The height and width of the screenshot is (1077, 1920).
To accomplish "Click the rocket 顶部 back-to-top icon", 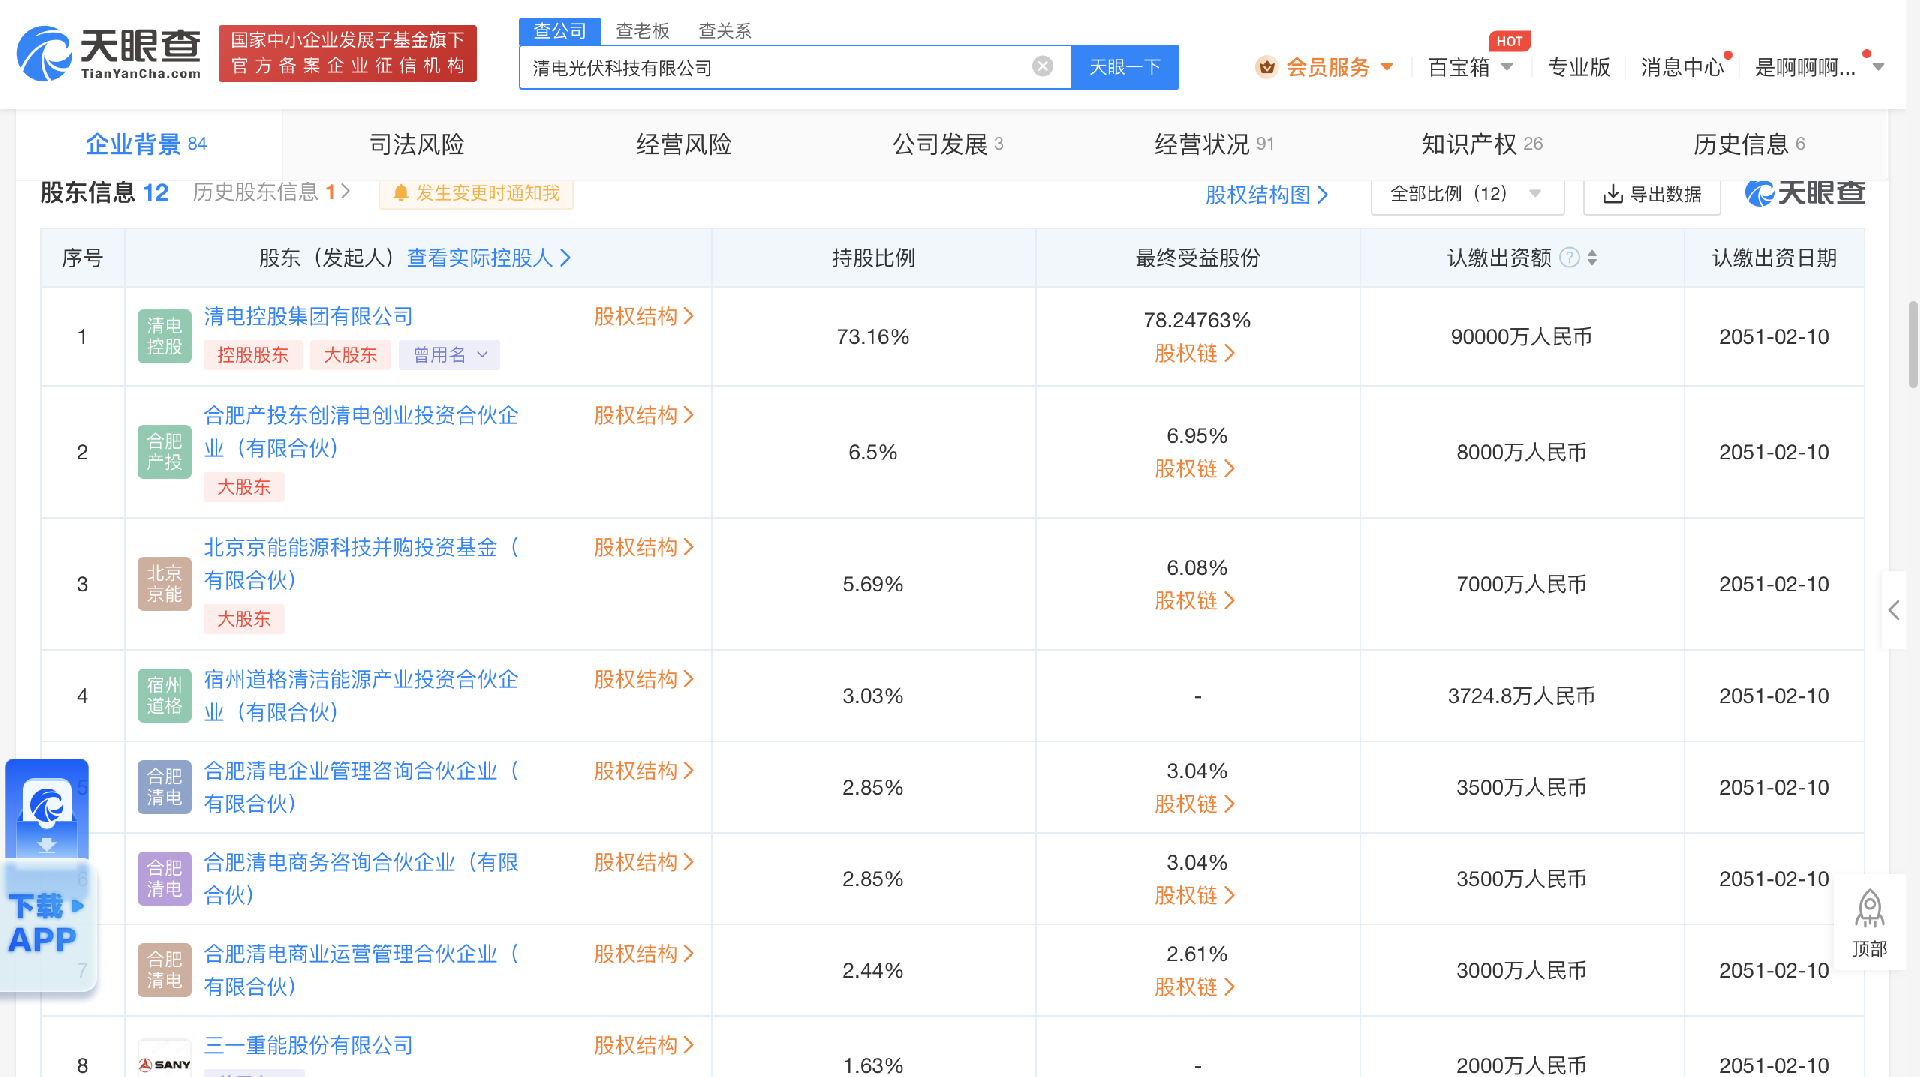I will (1869, 923).
